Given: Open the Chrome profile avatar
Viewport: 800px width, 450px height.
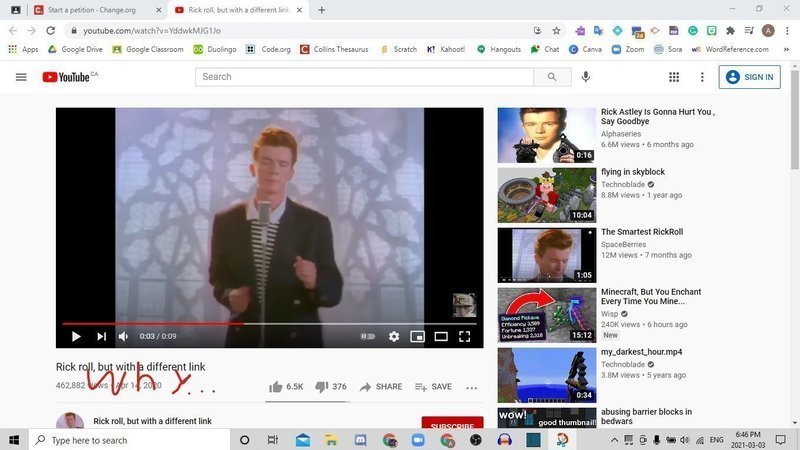Looking at the screenshot, I should pyautogui.click(x=768, y=31).
